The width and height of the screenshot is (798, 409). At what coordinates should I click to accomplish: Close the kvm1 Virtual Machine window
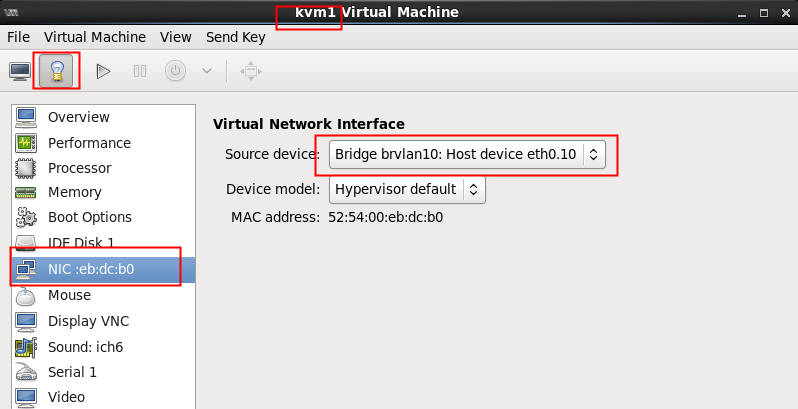[786, 14]
